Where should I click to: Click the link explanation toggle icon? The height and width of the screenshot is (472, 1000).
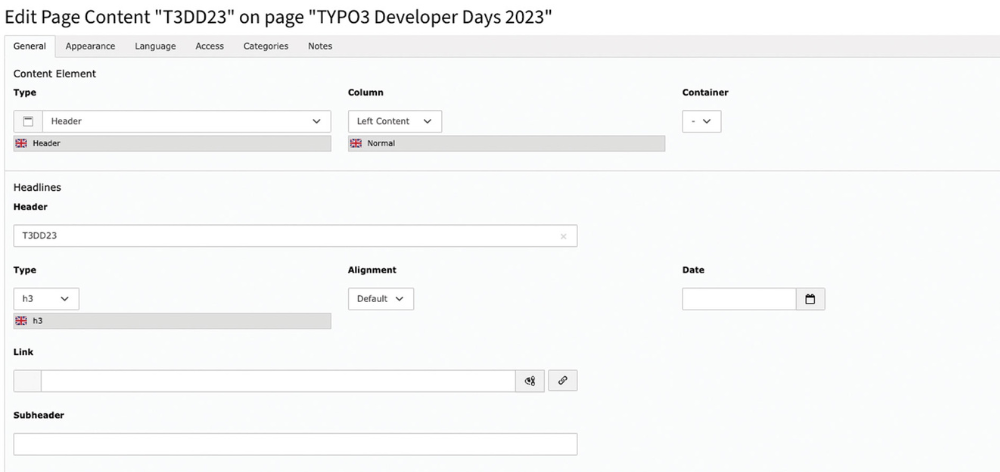[x=530, y=381]
